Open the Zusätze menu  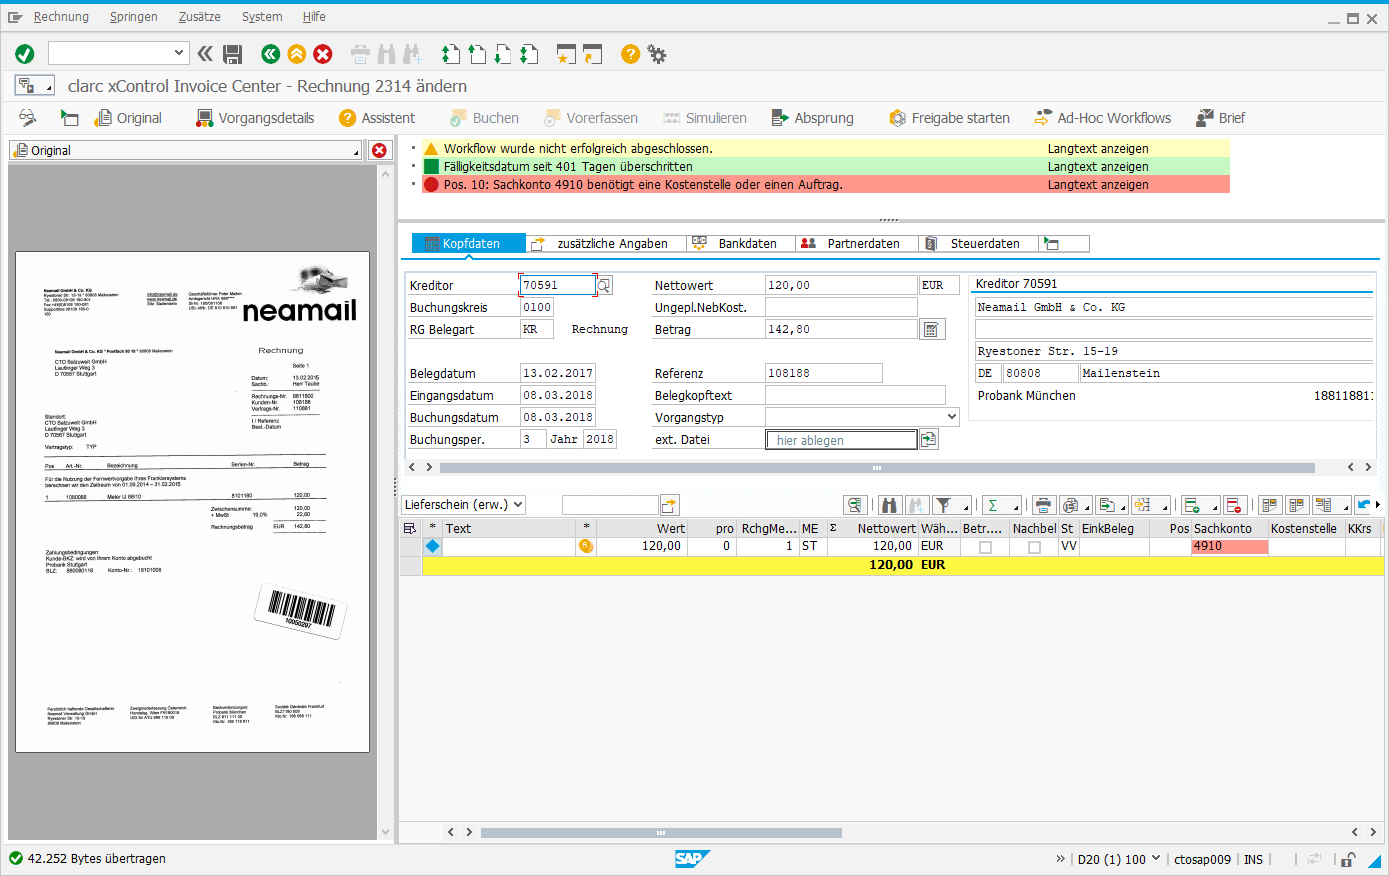pyautogui.click(x=200, y=17)
